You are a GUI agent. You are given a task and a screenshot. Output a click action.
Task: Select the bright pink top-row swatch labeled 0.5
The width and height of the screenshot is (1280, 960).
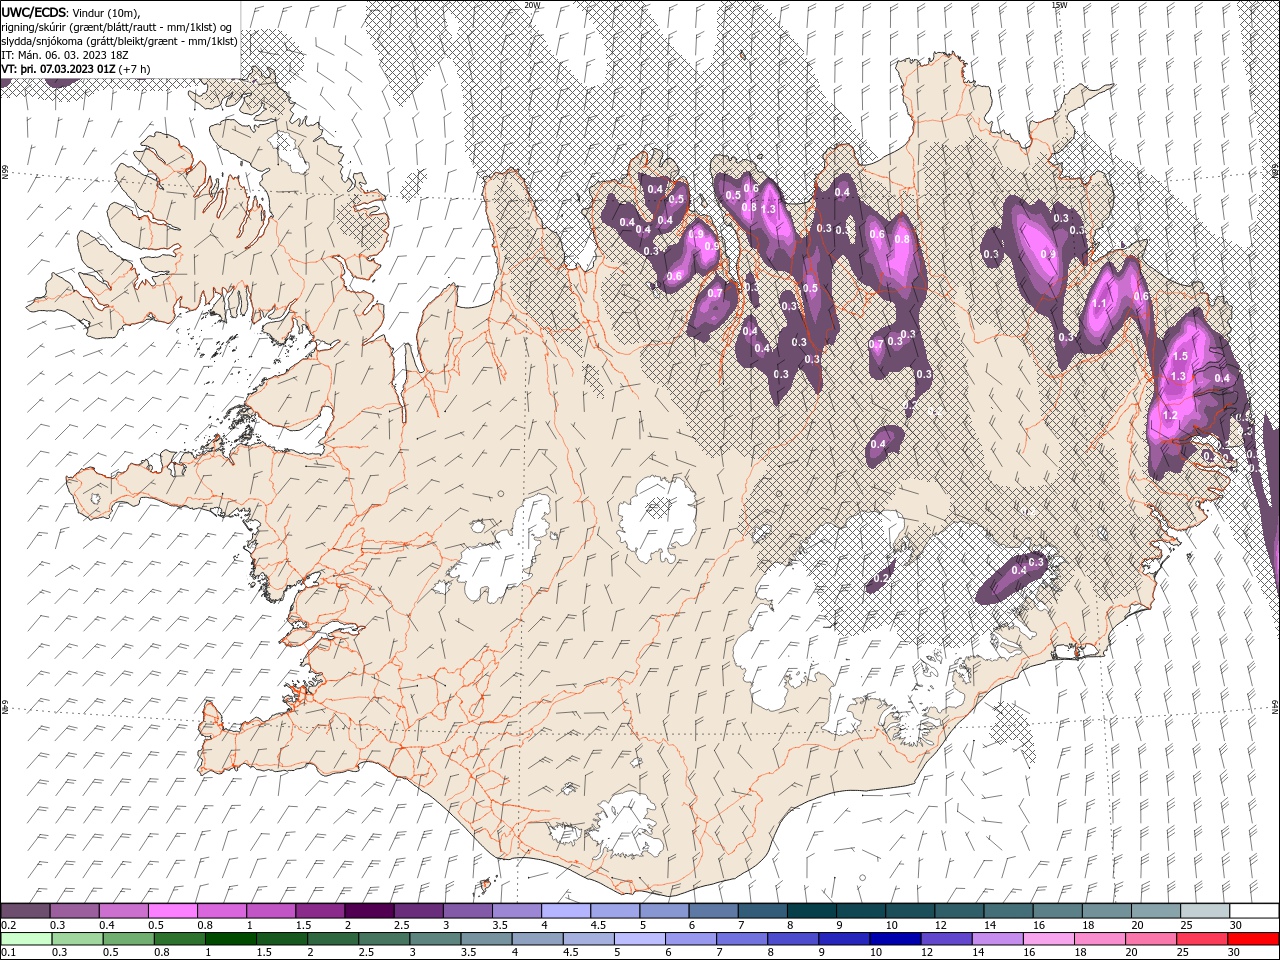pos(172,911)
